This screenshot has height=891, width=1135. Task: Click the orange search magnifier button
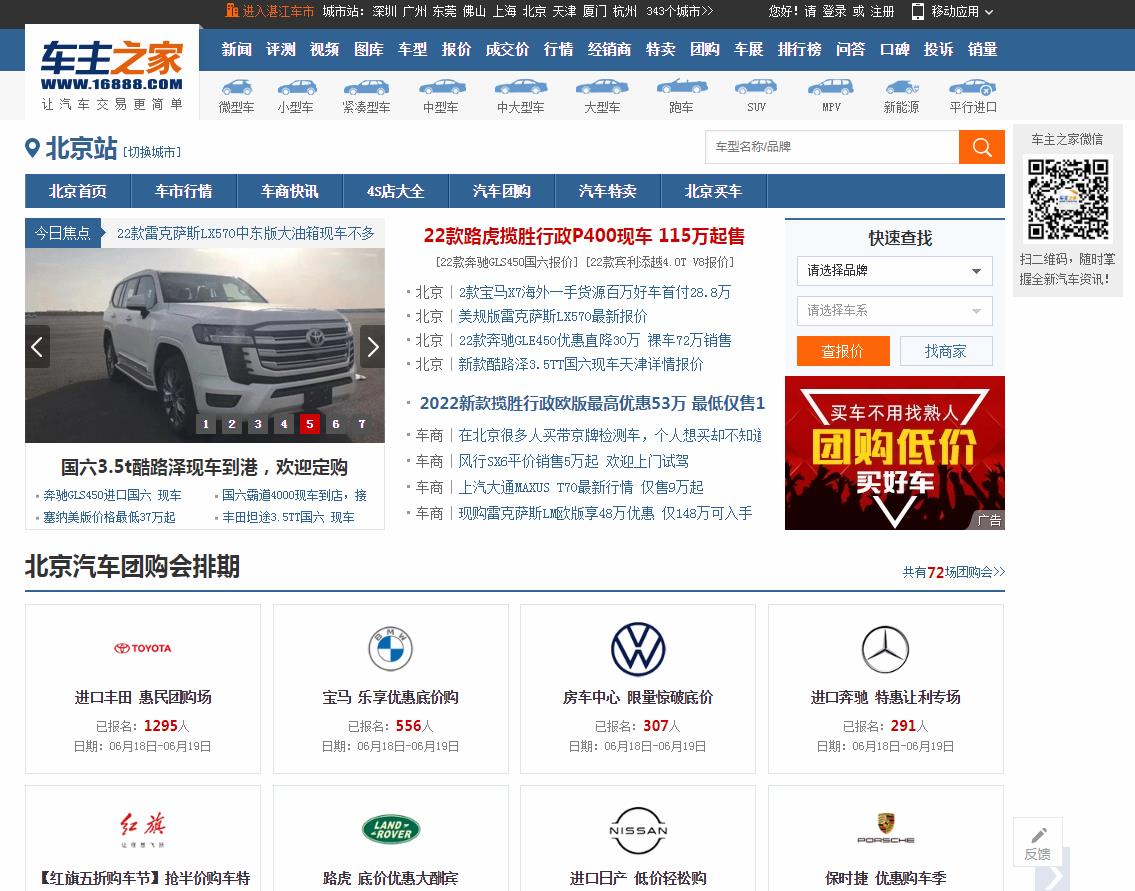(982, 147)
